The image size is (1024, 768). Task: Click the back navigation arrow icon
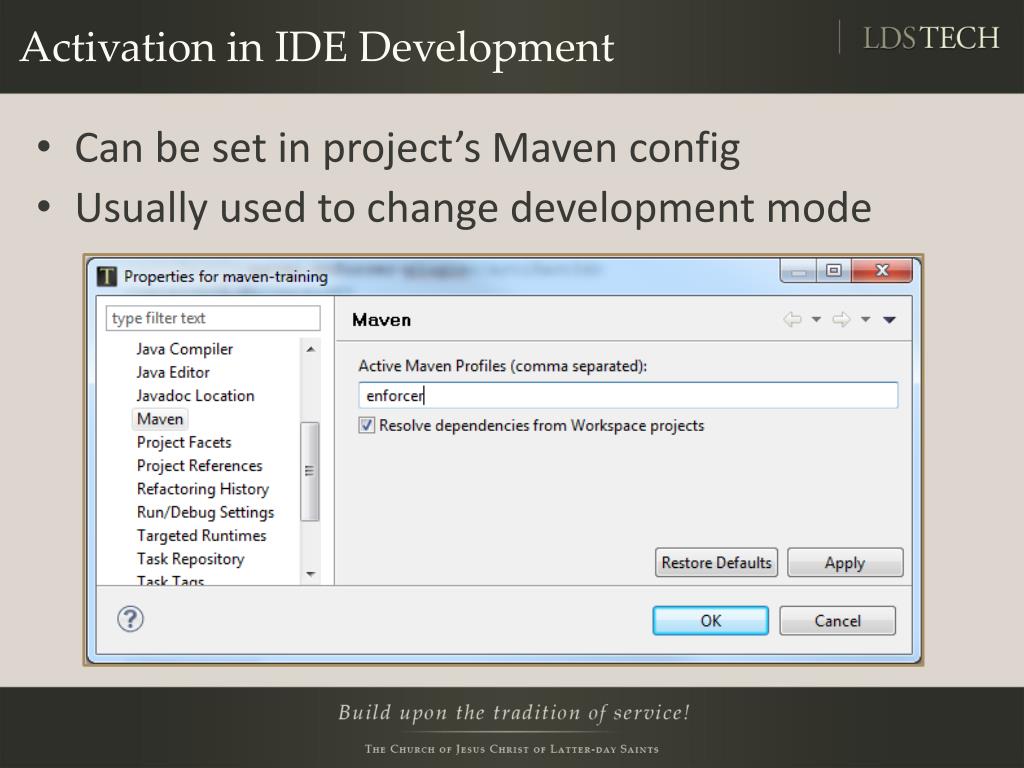[x=792, y=319]
